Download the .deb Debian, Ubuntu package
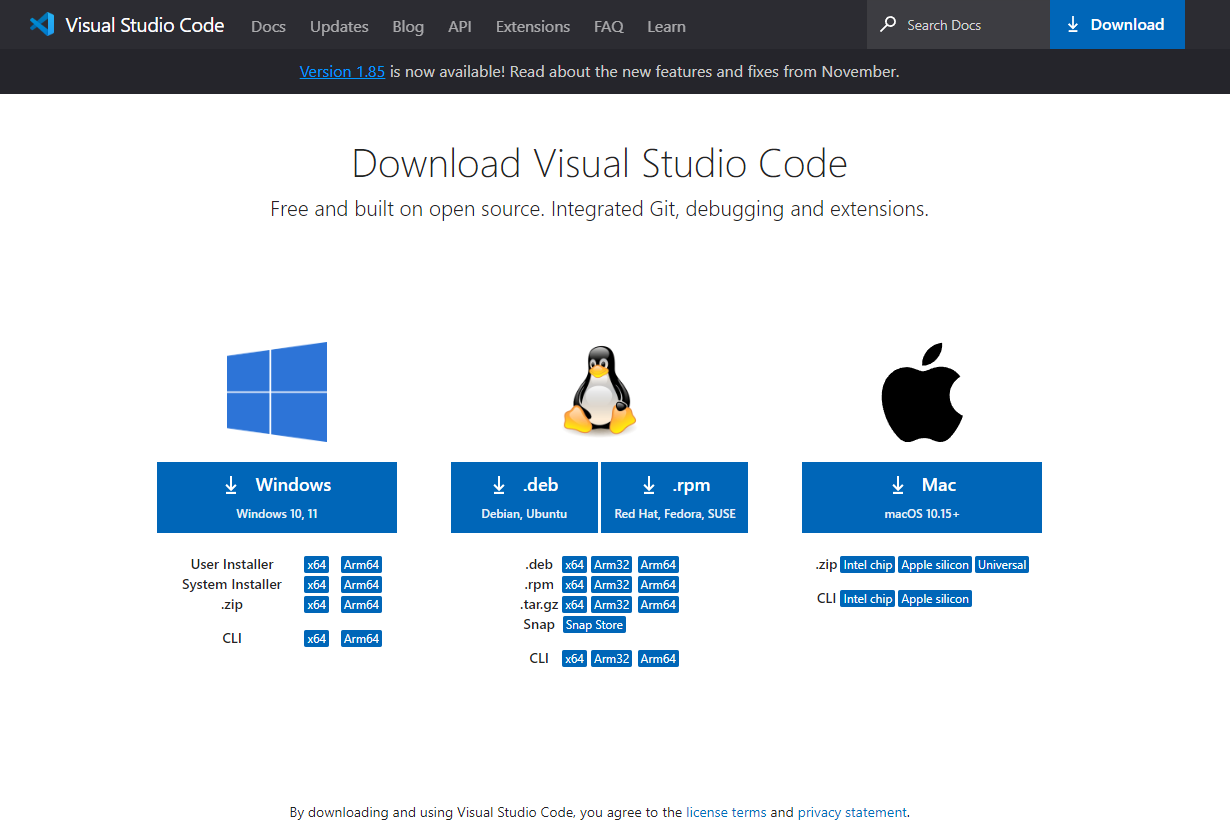This screenshot has height=839, width=1230. [524, 497]
